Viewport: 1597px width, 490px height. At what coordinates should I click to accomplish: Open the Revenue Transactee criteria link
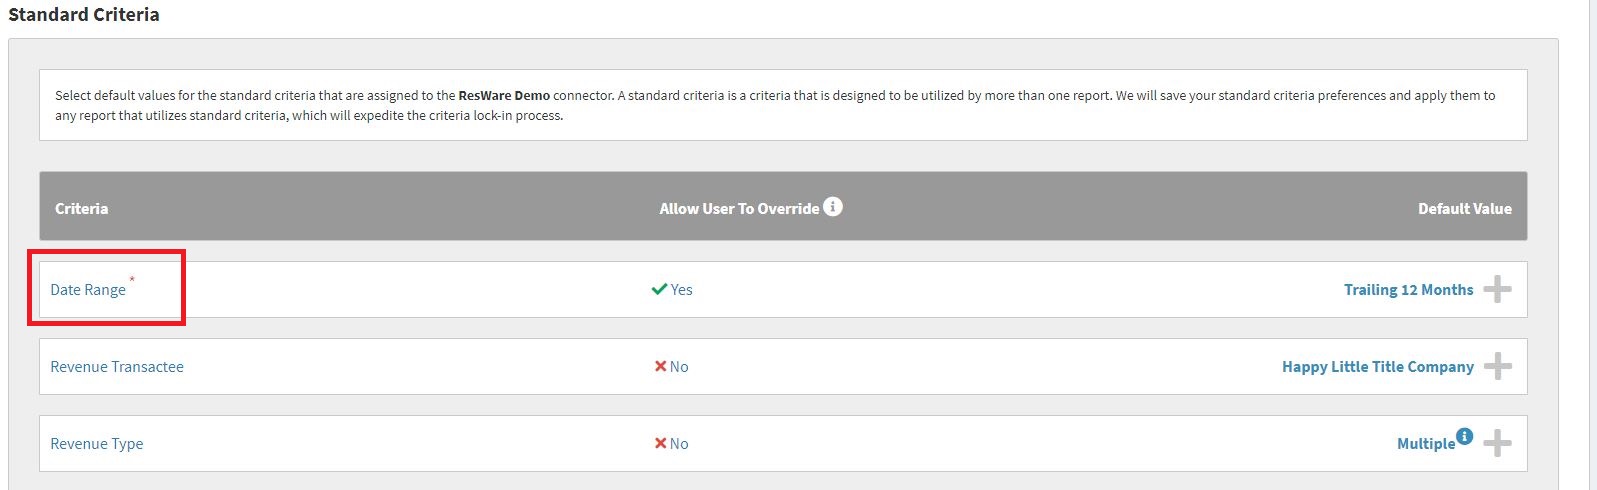coord(117,367)
